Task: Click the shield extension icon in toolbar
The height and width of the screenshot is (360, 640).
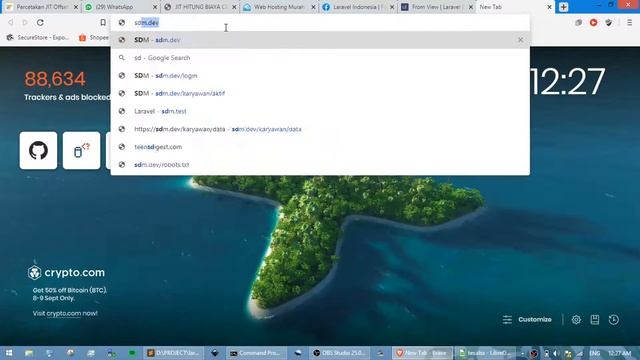Action: click(x=609, y=23)
